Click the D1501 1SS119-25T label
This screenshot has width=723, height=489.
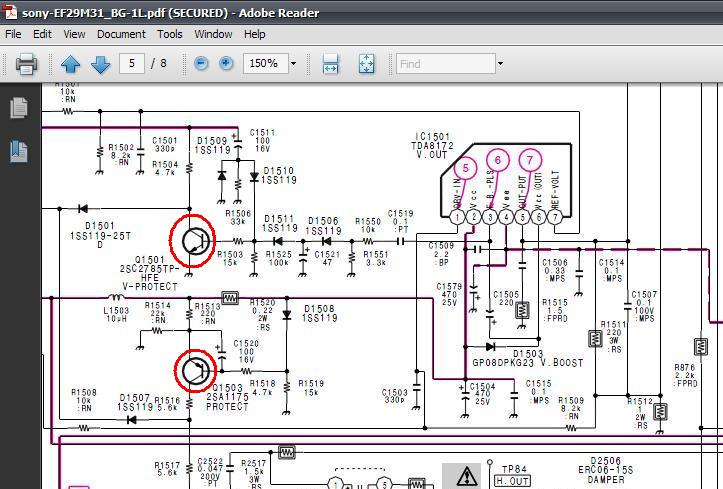[100, 236]
